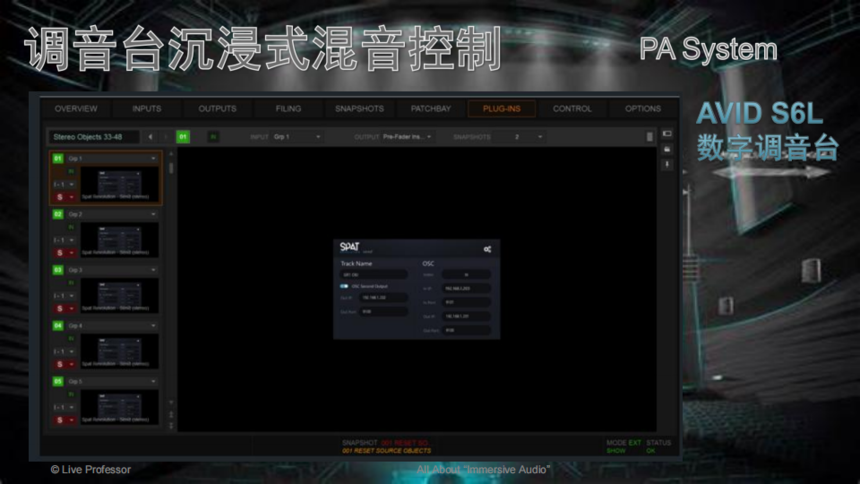
Task: Click the previous rack arrow beside Stereo Objects
Action: pyautogui.click(x=150, y=137)
